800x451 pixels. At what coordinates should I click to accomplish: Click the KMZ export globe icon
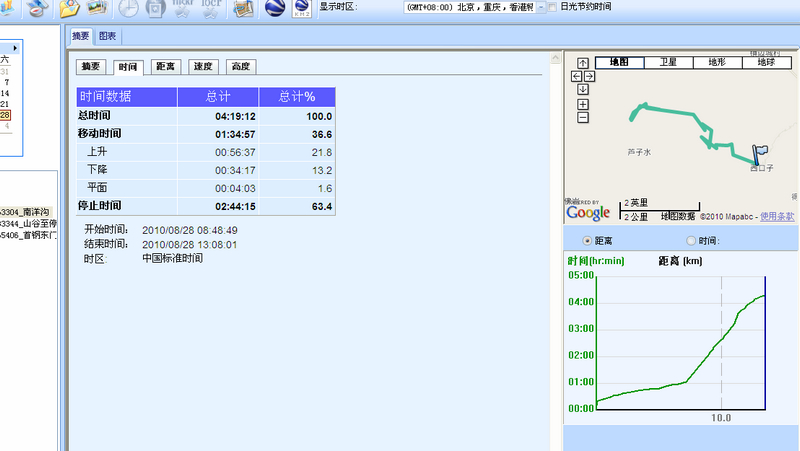(x=300, y=10)
